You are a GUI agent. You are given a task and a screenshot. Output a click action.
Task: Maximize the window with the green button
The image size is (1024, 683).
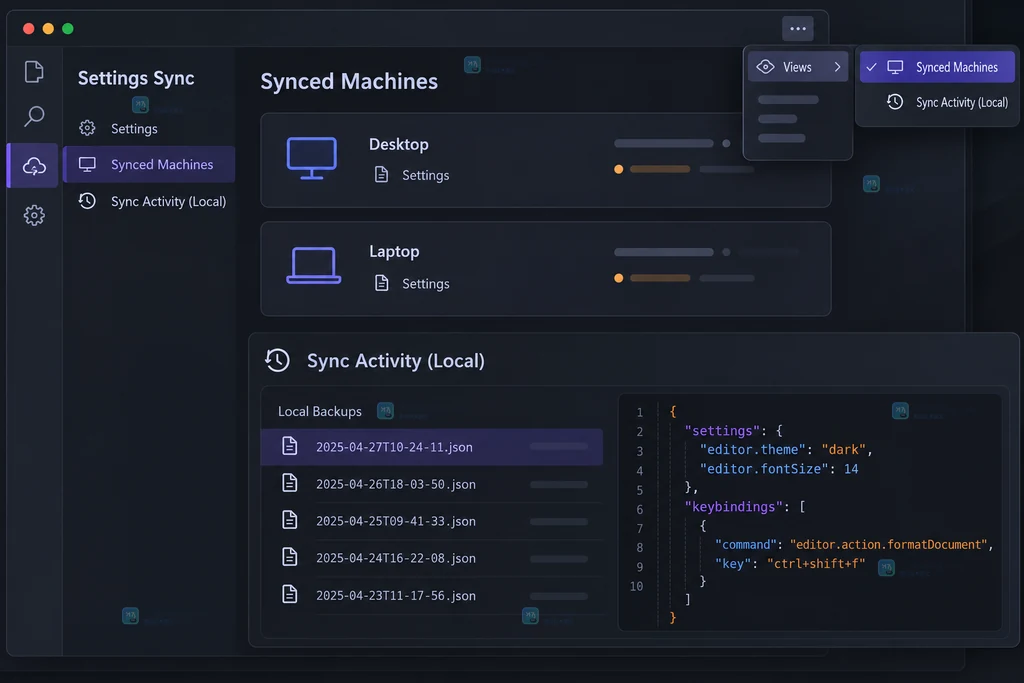tap(68, 29)
